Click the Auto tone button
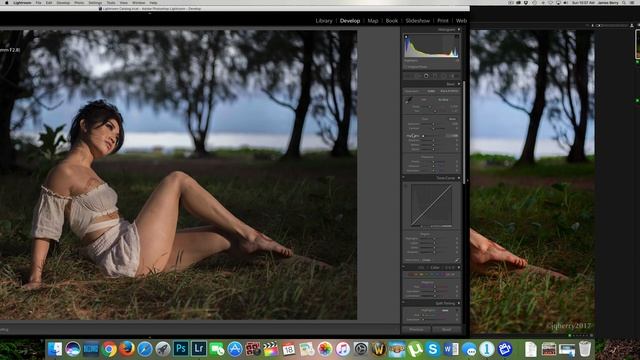This screenshot has width=640, height=360. pos(452,119)
